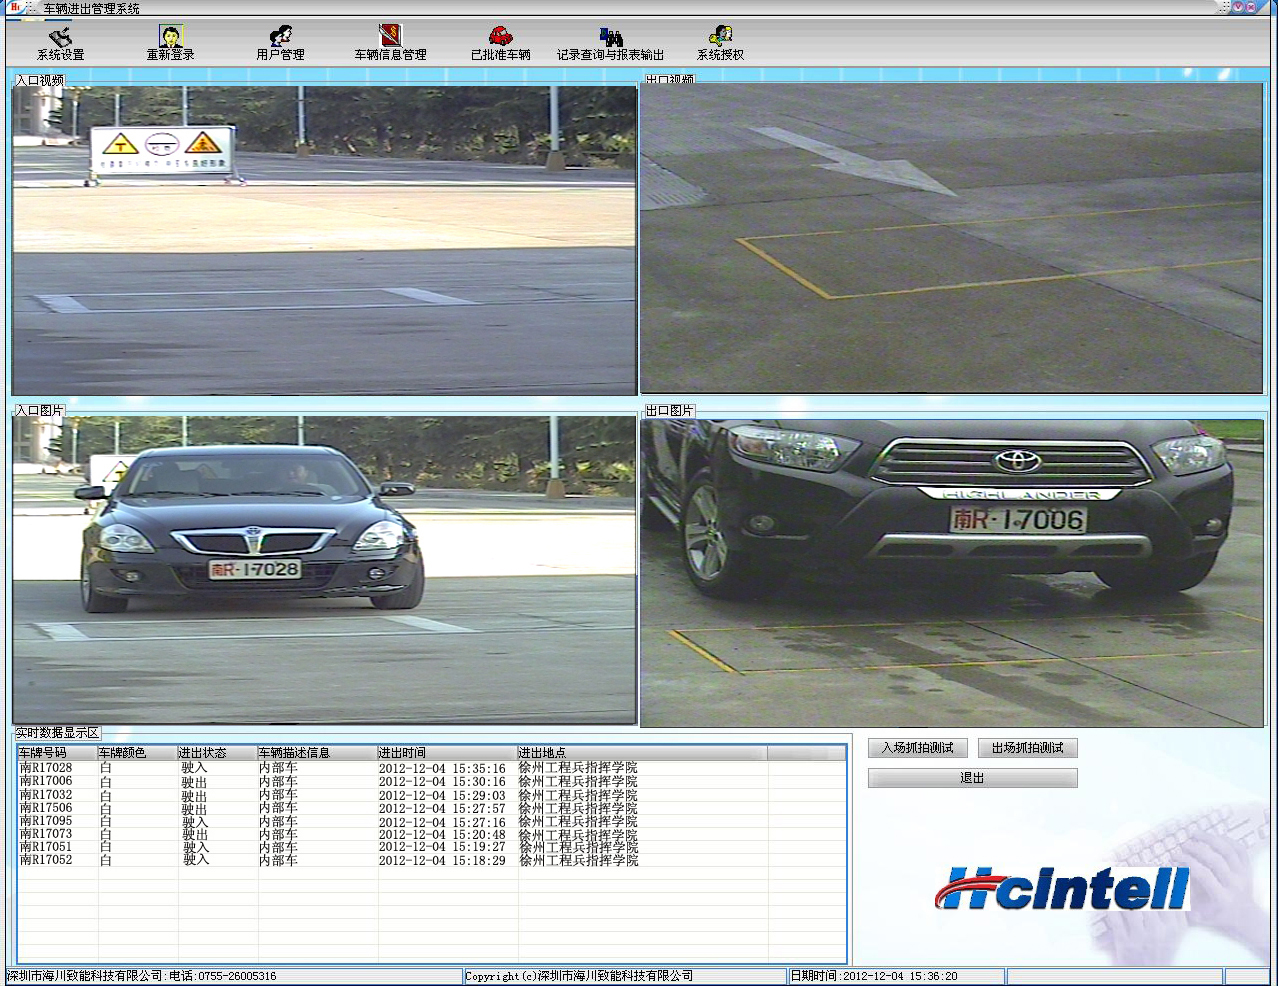Image resolution: width=1278 pixels, height=986 pixels.
Task: Click the 出口视频 live video feed
Action: 951,238
